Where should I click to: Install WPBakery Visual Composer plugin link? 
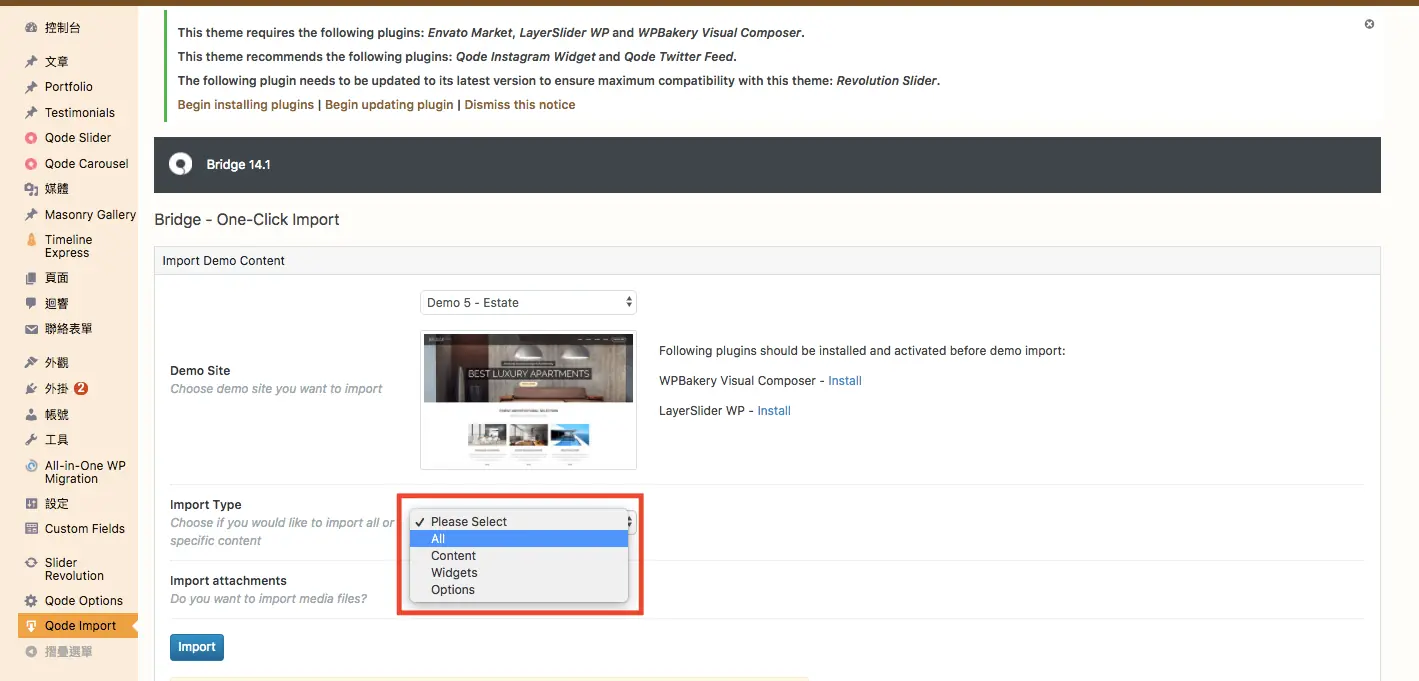pyautogui.click(x=845, y=381)
